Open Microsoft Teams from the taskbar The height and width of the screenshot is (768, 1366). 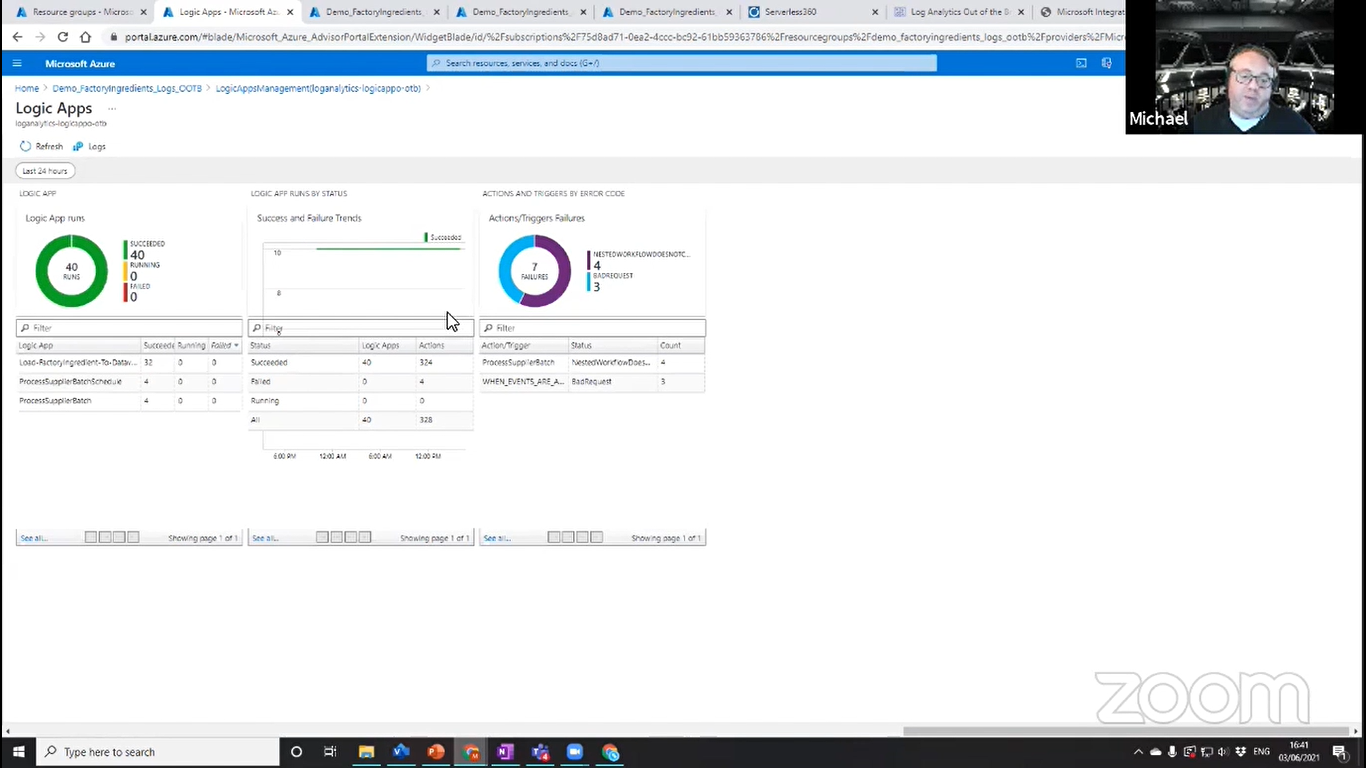pos(540,752)
